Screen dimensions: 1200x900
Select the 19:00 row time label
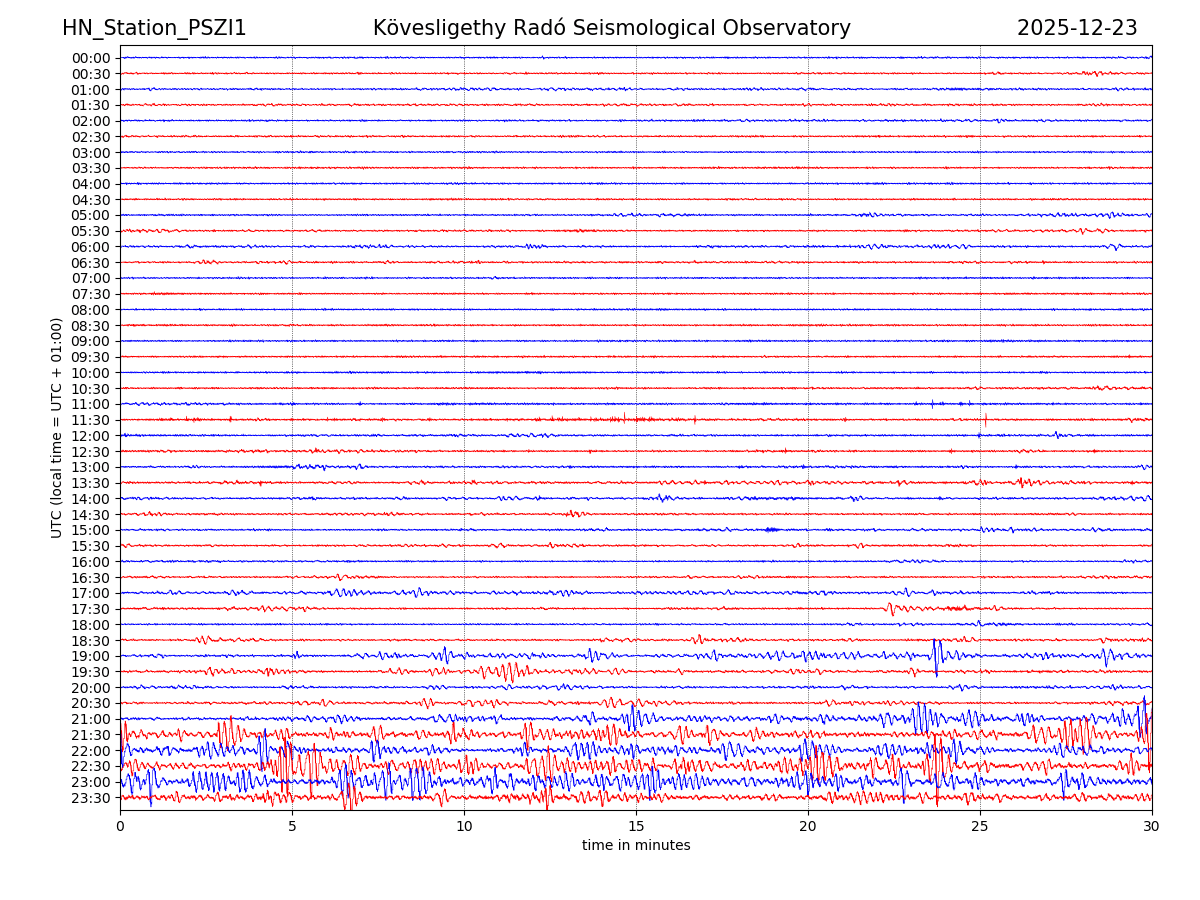[90, 656]
